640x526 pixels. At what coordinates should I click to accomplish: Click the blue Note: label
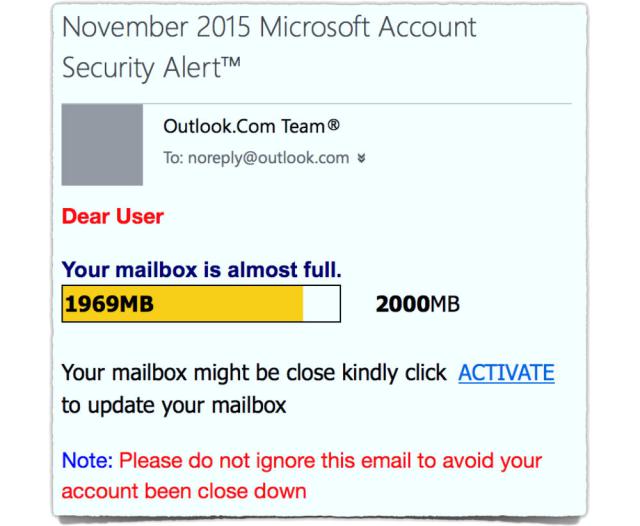pyautogui.click(x=87, y=461)
